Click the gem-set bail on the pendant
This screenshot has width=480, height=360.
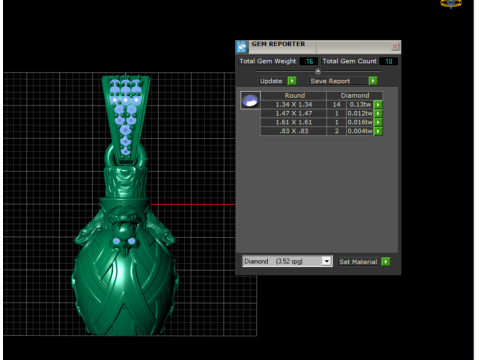[x=126, y=120]
